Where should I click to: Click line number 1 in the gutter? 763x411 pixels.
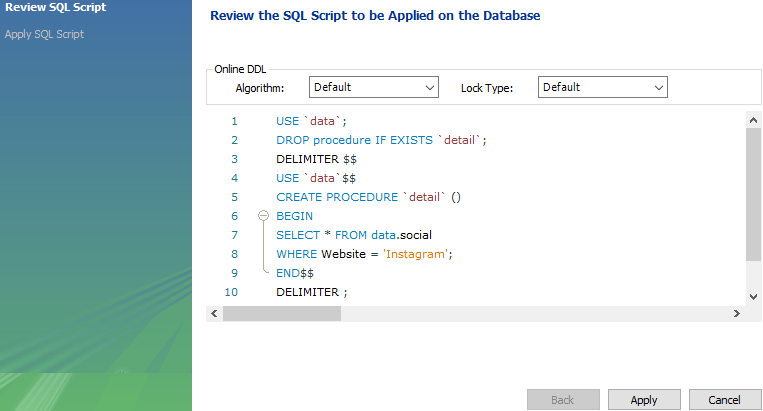235,121
